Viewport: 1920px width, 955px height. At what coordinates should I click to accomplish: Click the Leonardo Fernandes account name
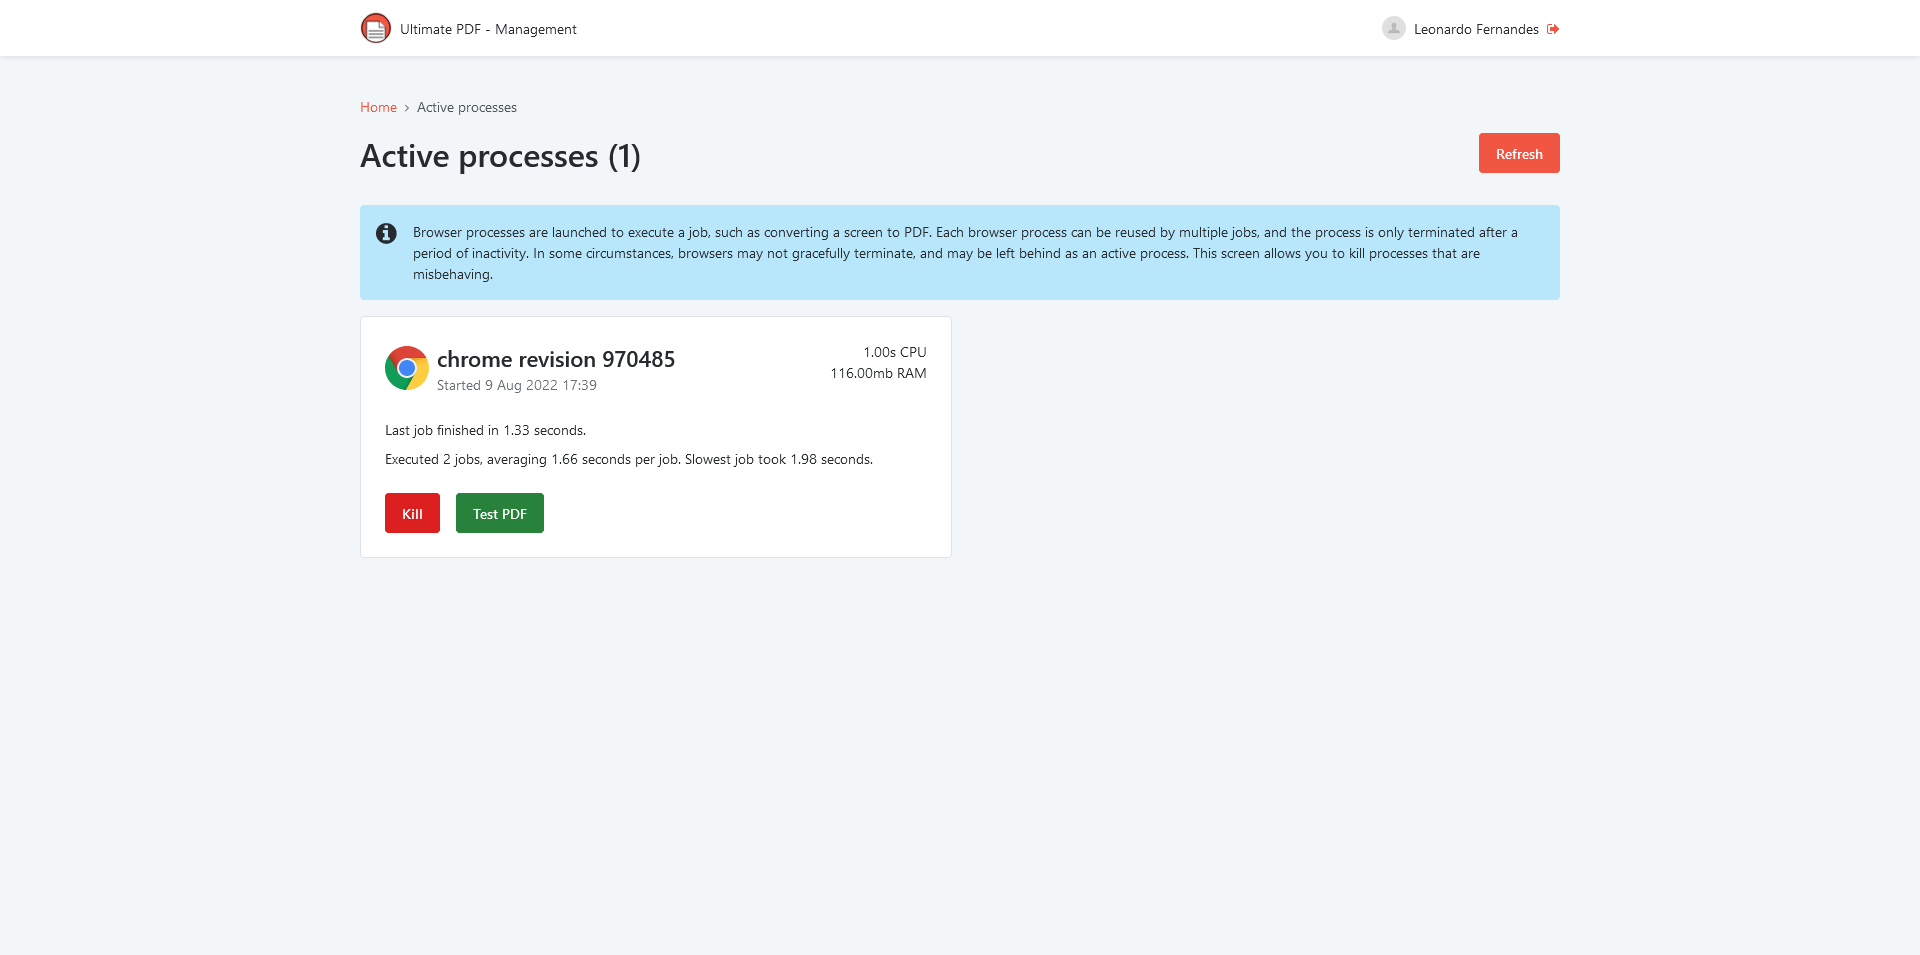(1476, 29)
